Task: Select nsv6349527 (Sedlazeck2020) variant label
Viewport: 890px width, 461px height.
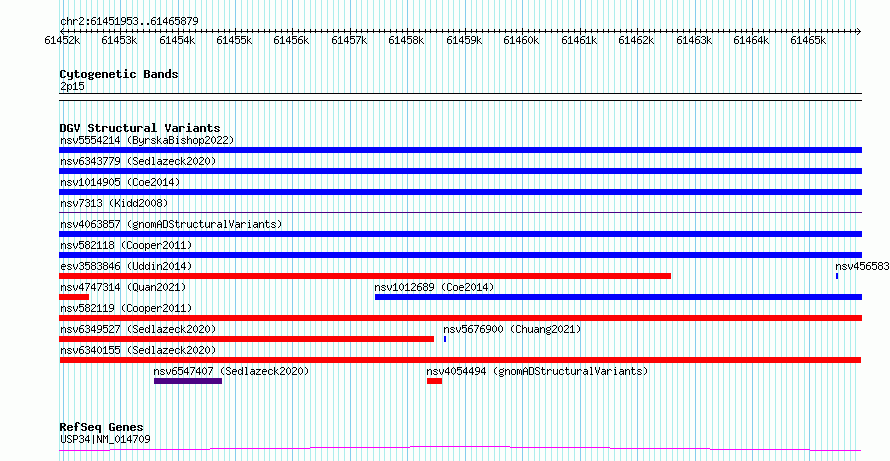Action: (x=138, y=329)
